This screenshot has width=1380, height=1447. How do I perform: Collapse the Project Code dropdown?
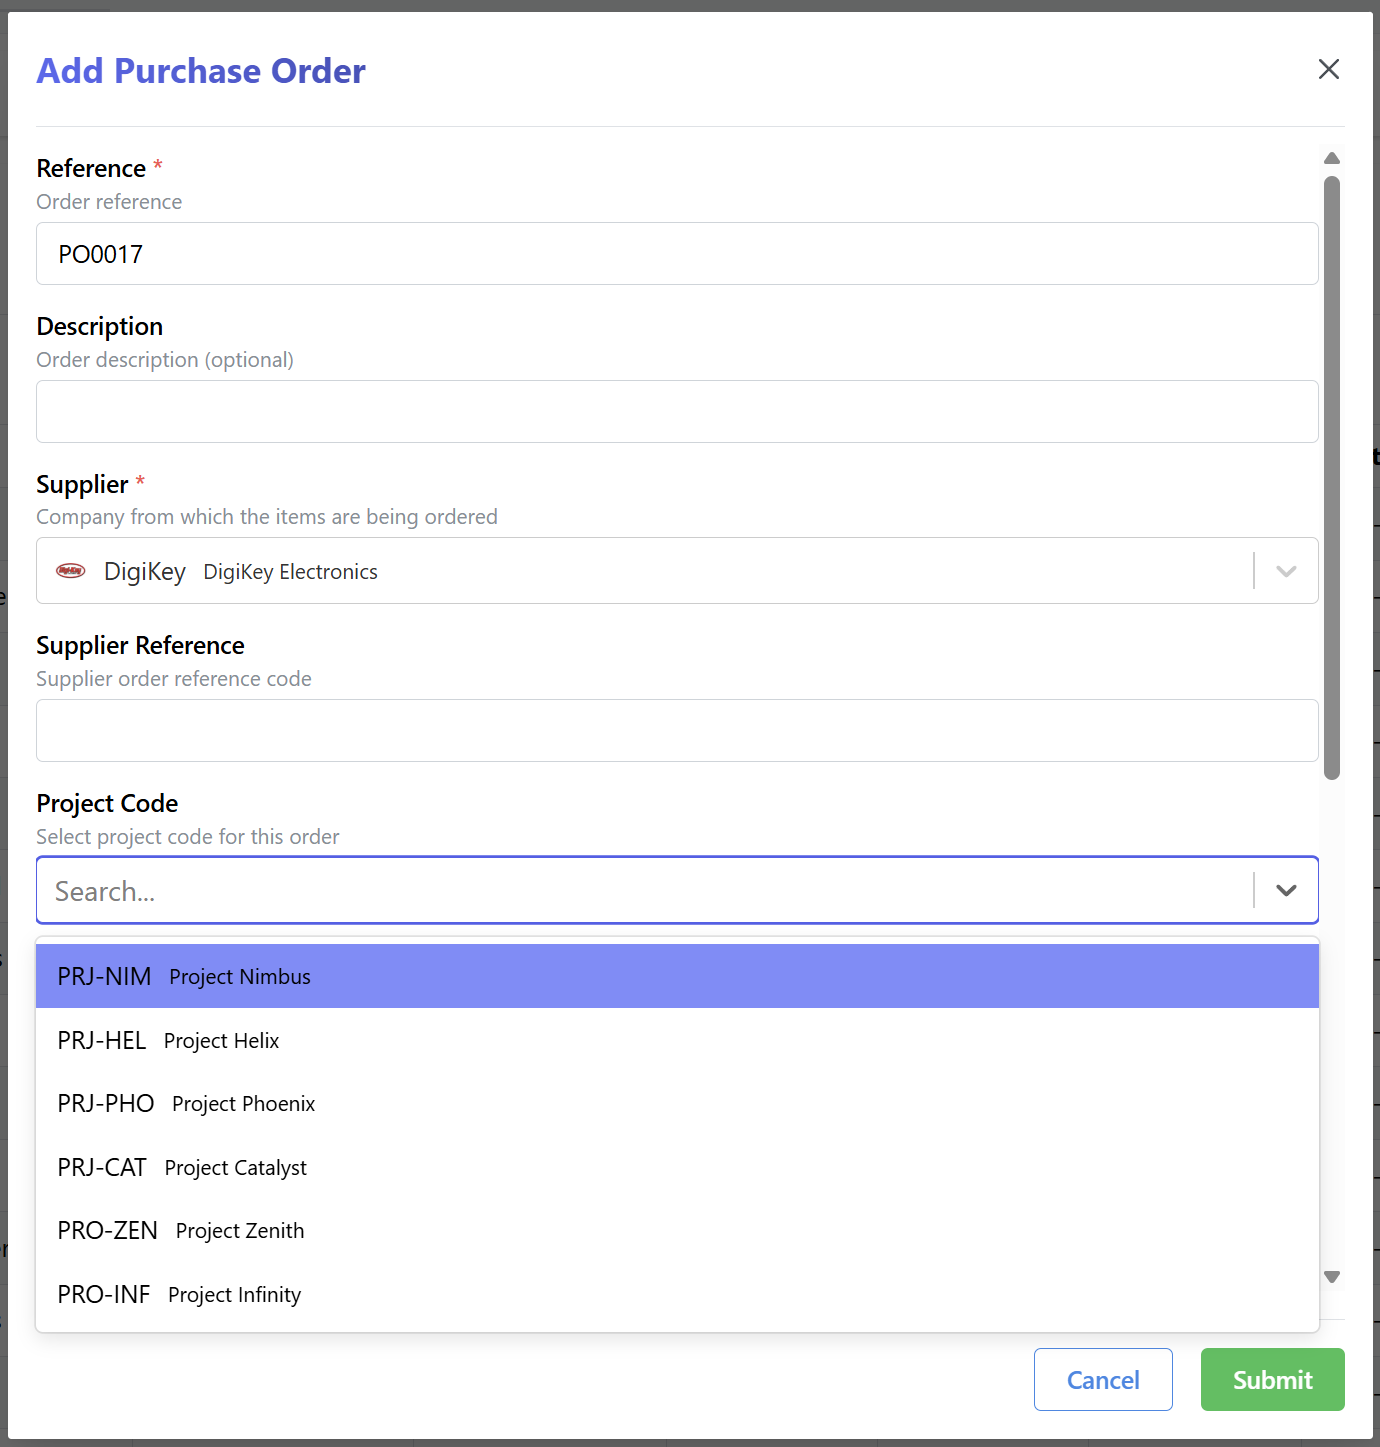pyautogui.click(x=1286, y=890)
